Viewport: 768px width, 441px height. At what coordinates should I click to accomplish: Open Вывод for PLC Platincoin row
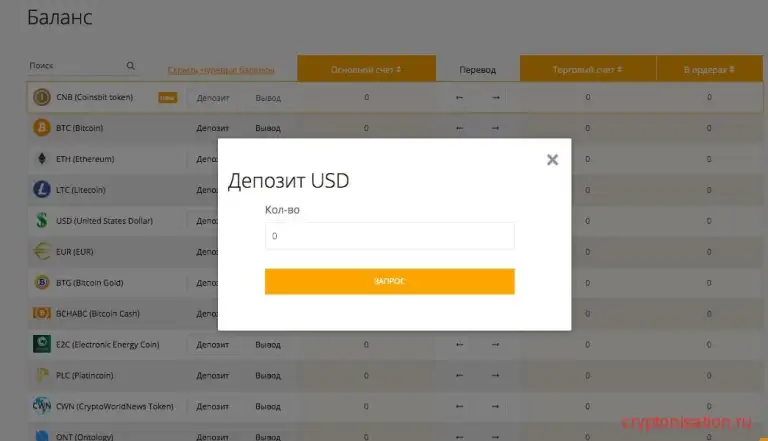tap(268, 376)
